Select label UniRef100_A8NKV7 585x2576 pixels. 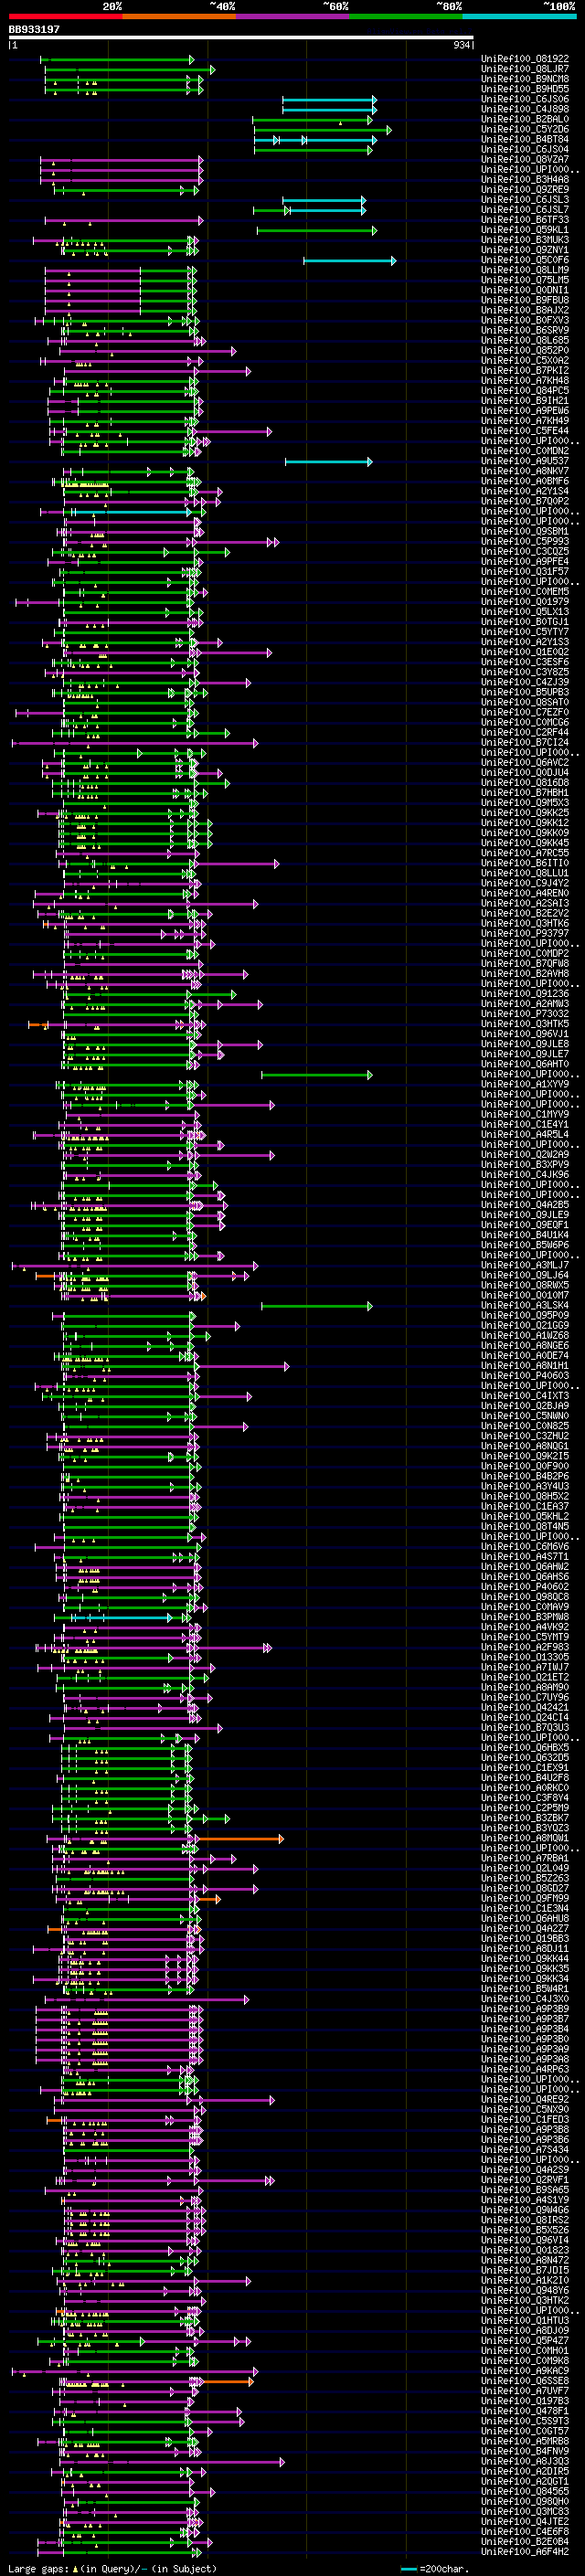click(525, 471)
